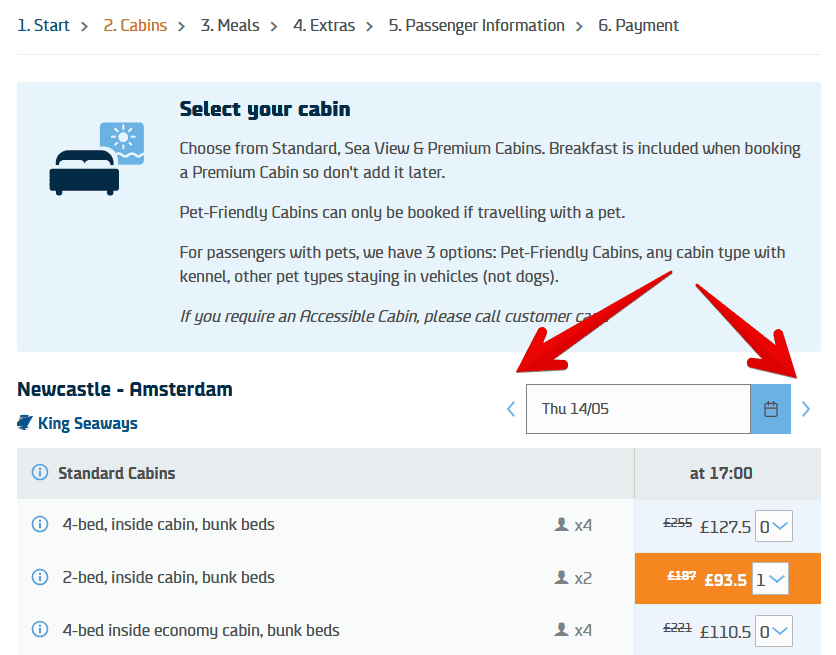Screen dimensions: 836x655
Task: Select the highlighted £93.5 price cell
Action: pyautogui.click(x=709, y=579)
